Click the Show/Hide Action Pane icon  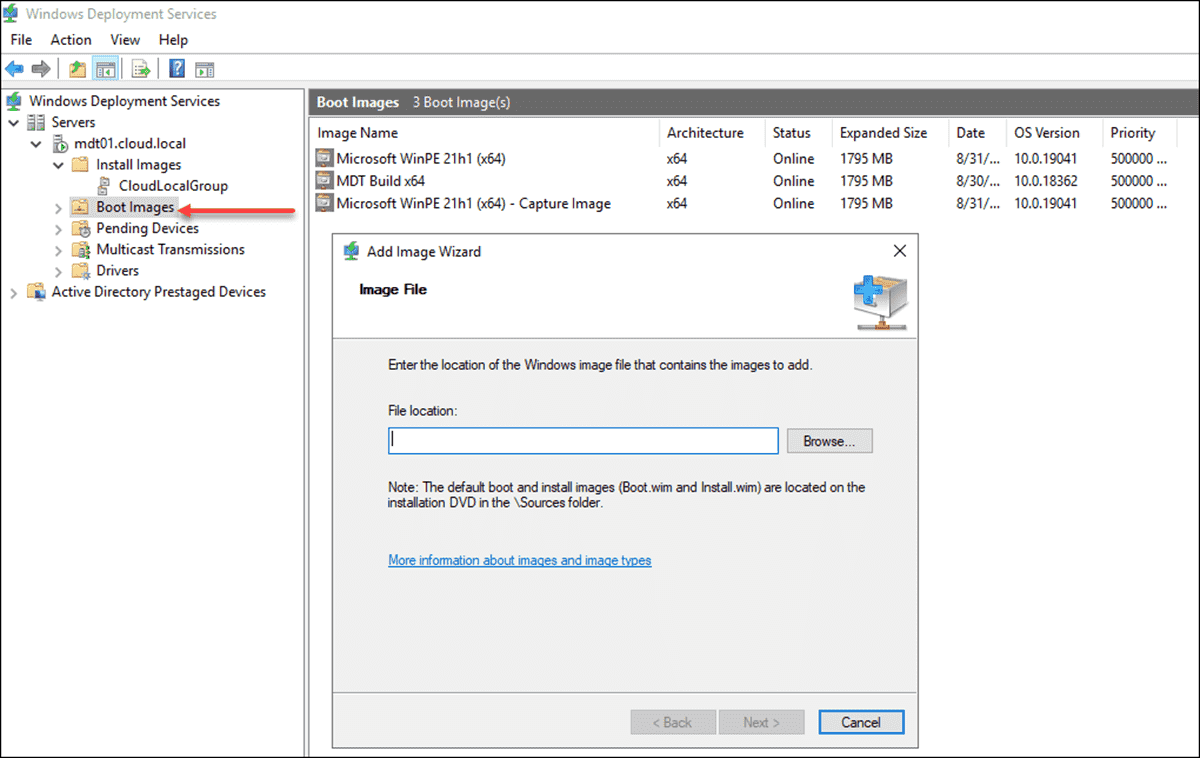pos(205,69)
